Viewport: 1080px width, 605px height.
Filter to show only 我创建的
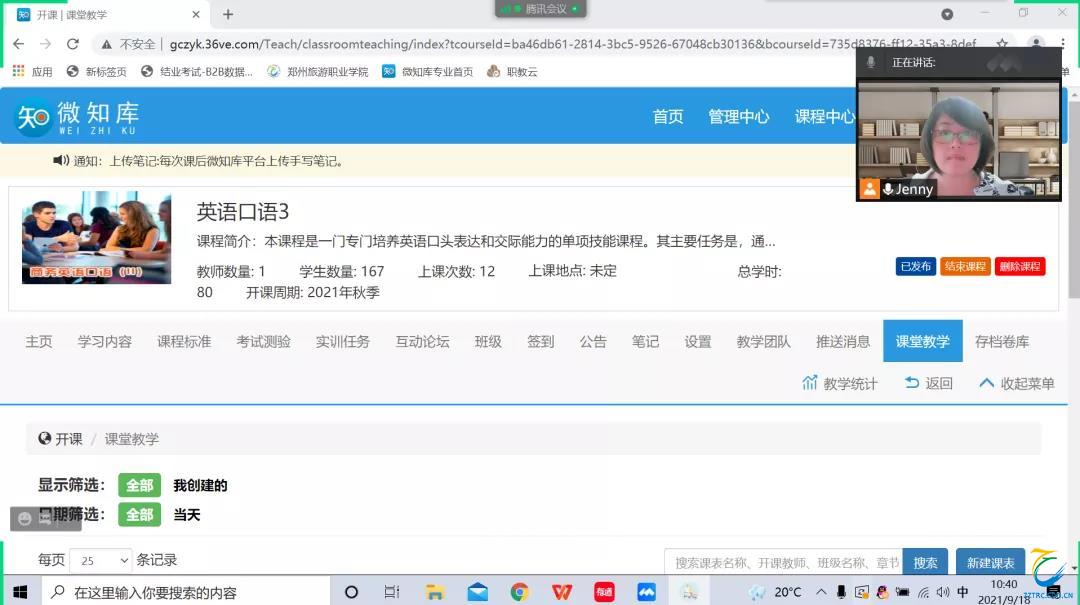(x=200, y=485)
